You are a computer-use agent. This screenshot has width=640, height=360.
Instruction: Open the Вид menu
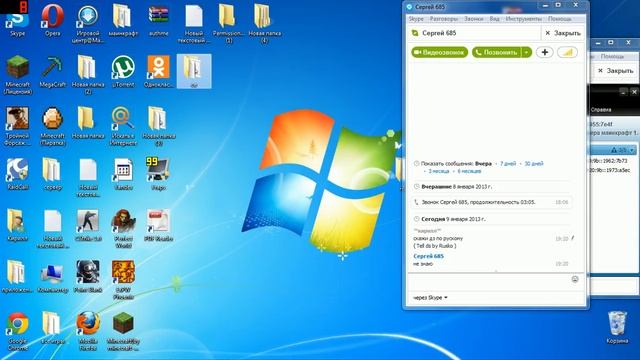[494, 19]
